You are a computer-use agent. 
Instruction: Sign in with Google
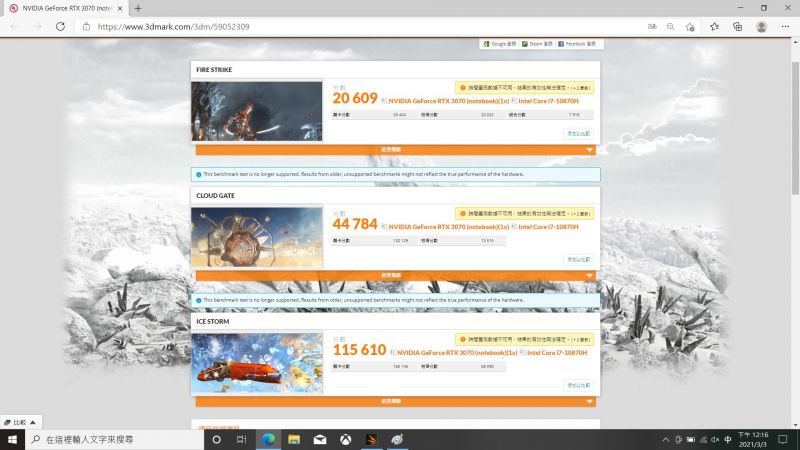pos(499,44)
